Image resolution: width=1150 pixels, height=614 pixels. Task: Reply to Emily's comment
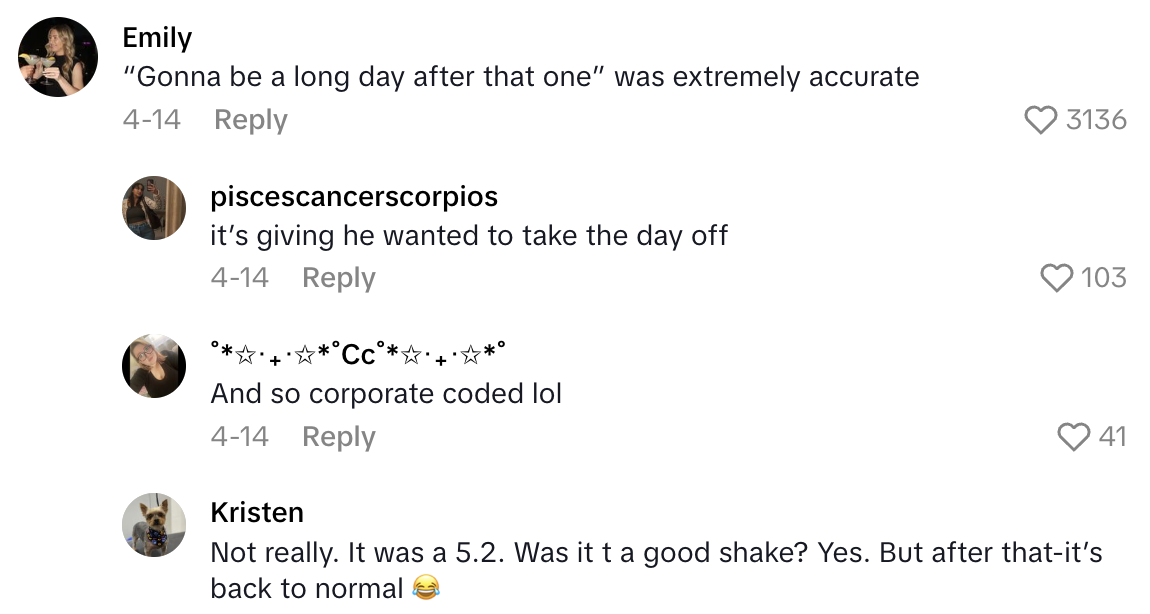tap(250, 119)
